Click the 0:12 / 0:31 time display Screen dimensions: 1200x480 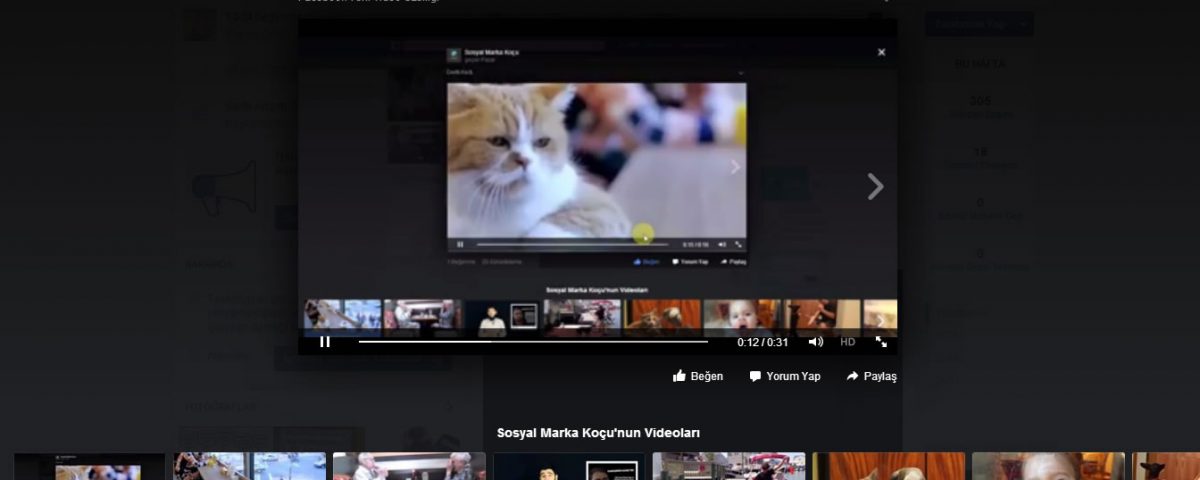tap(763, 342)
